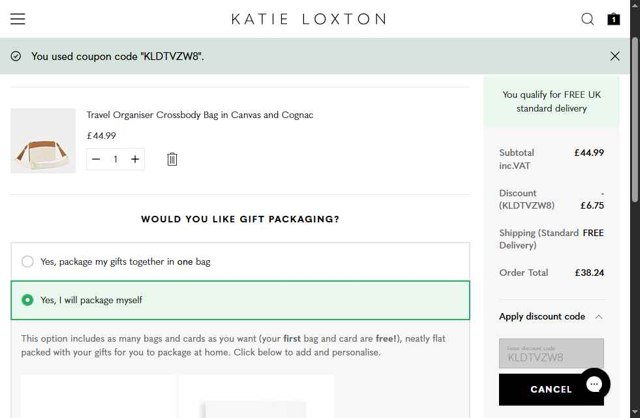Screen dimensions: 640x418
Task: Click the coupon success checkmark icon
Action: [x=16, y=56]
